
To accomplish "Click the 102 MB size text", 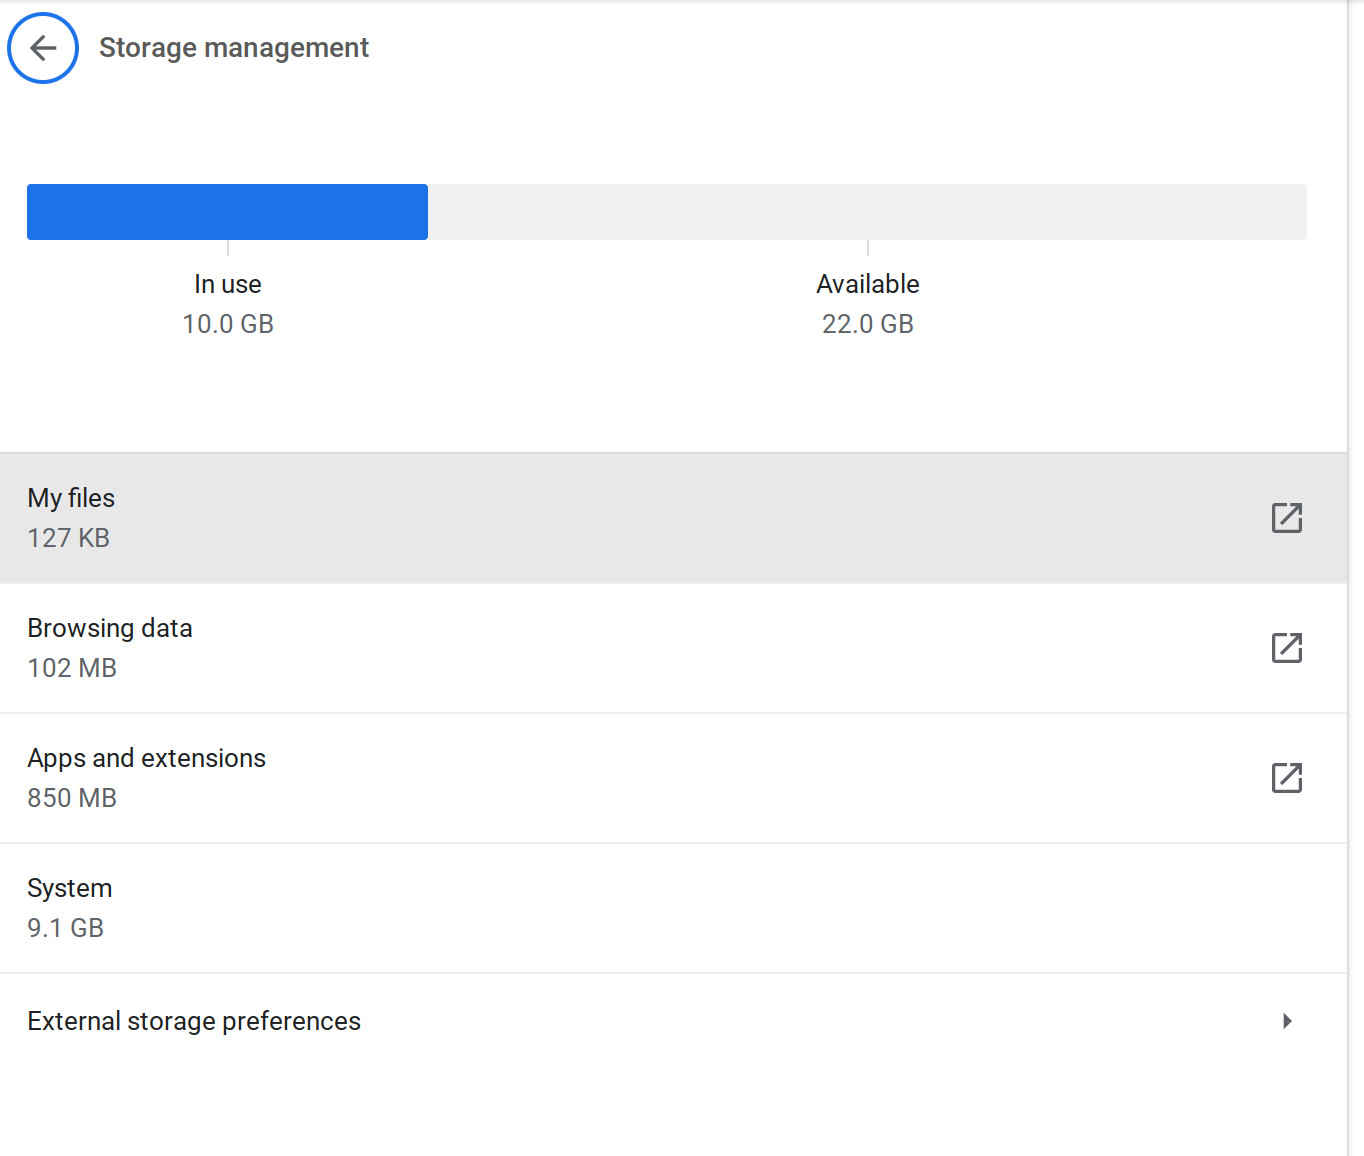I will point(72,668).
